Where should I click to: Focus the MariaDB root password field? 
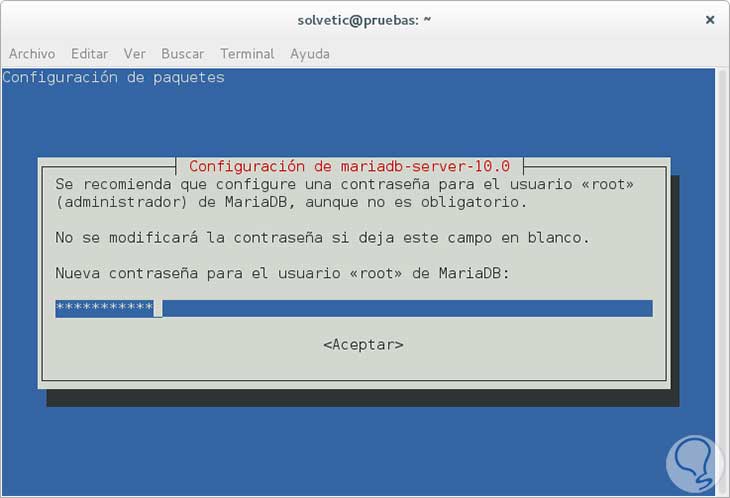tap(354, 309)
